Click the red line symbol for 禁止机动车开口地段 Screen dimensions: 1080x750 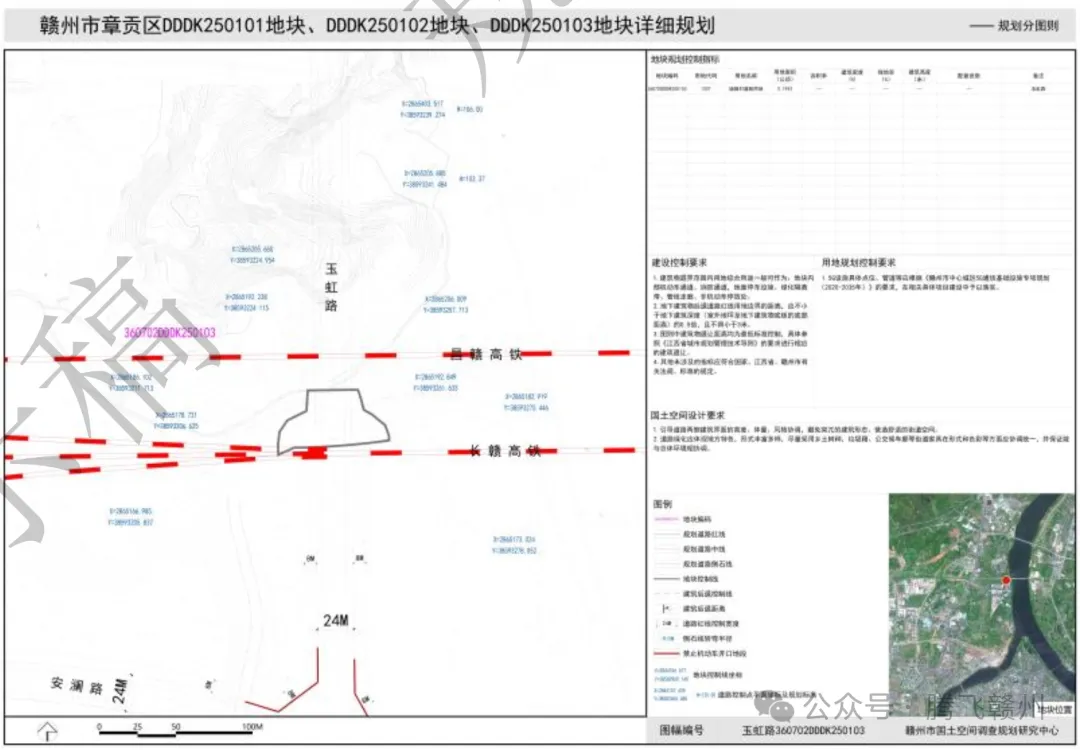coord(665,654)
